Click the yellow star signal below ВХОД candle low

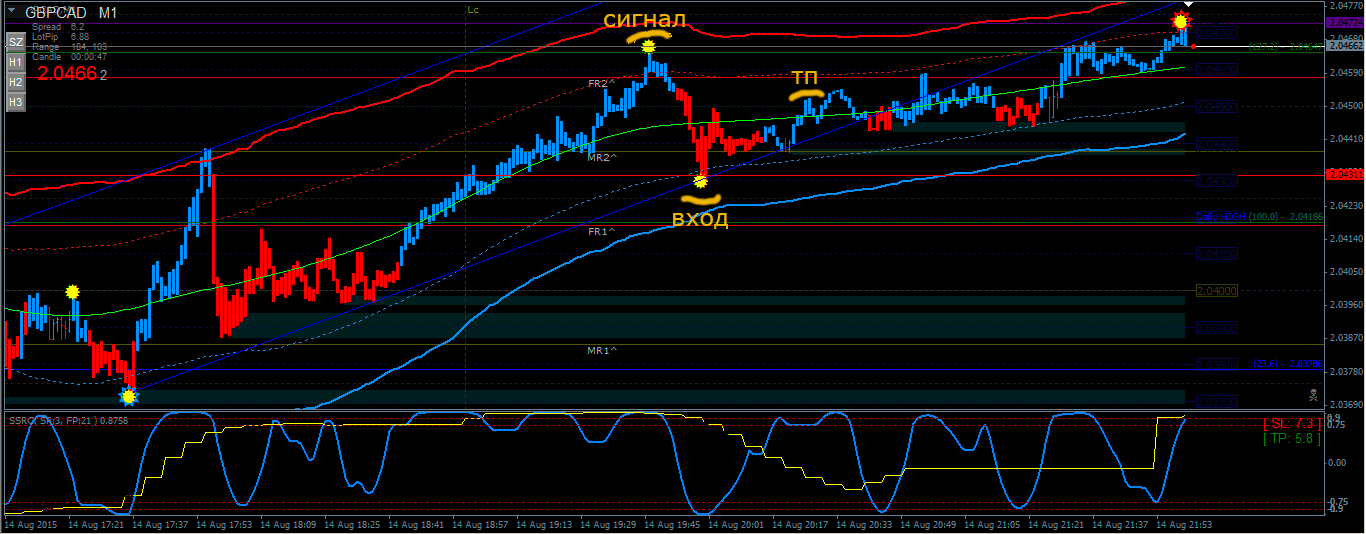pyautogui.click(x=701, y=180)
